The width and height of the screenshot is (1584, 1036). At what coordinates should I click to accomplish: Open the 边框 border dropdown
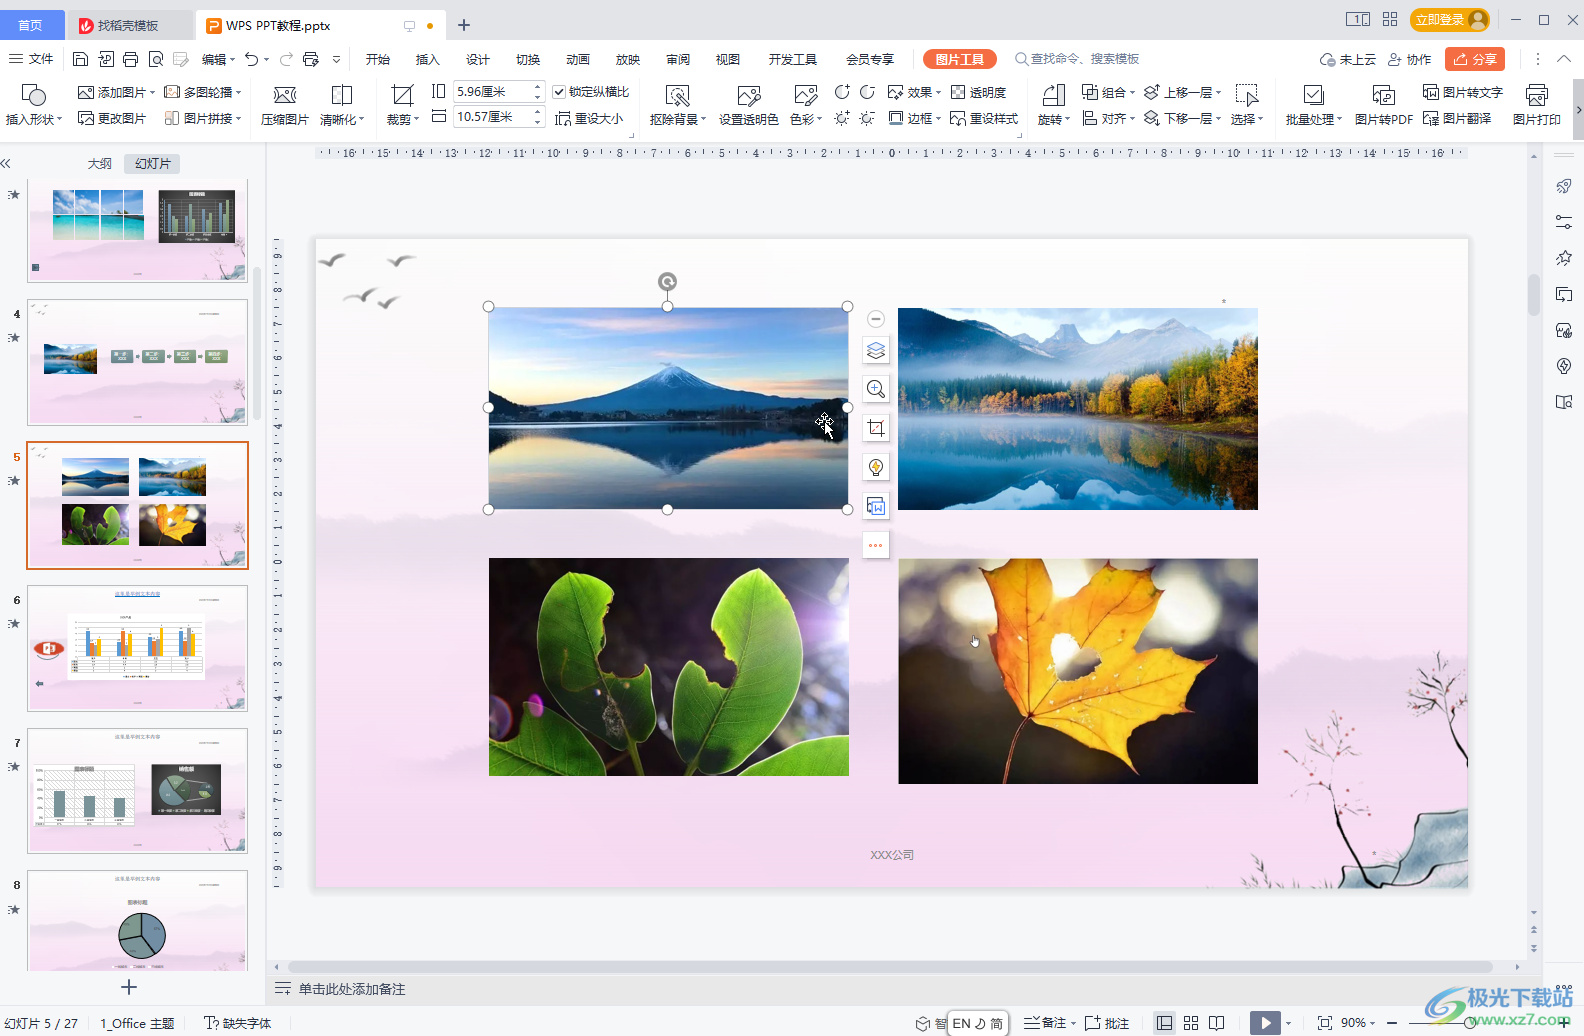click(914, 118)
